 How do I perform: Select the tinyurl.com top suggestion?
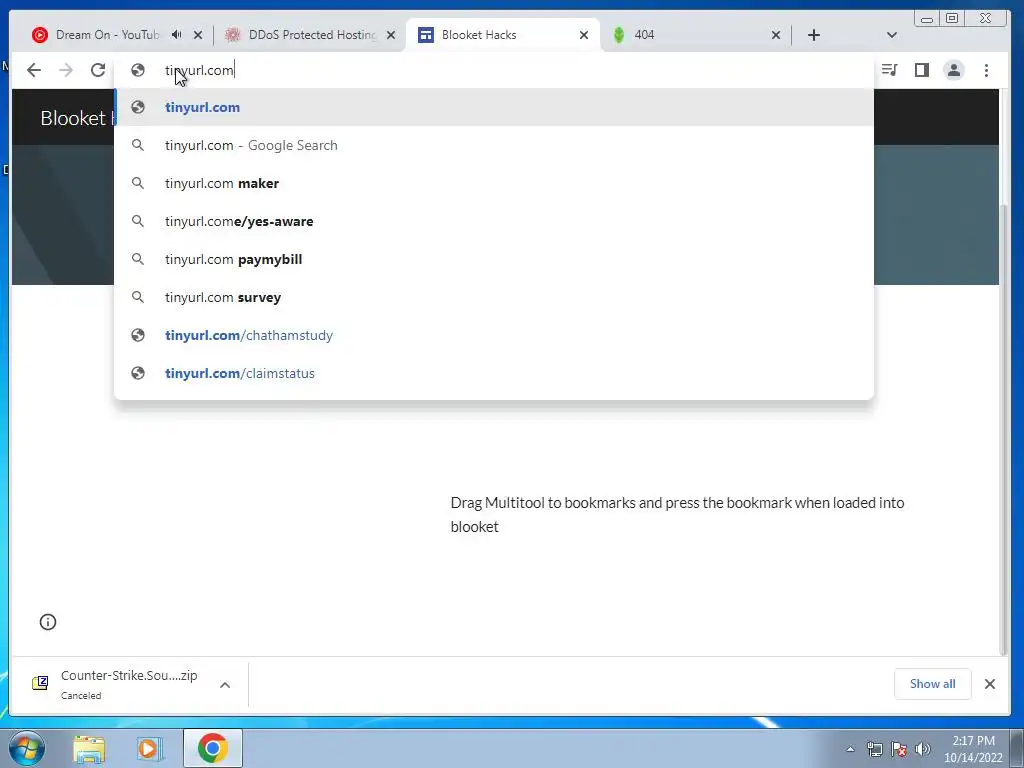point(494,107)
